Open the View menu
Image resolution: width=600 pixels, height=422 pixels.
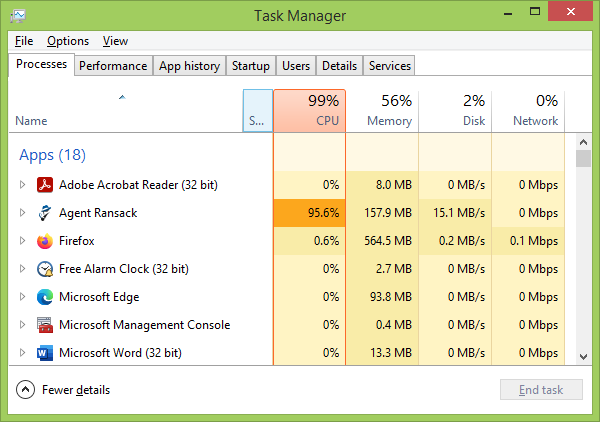[x=115, y=41]
